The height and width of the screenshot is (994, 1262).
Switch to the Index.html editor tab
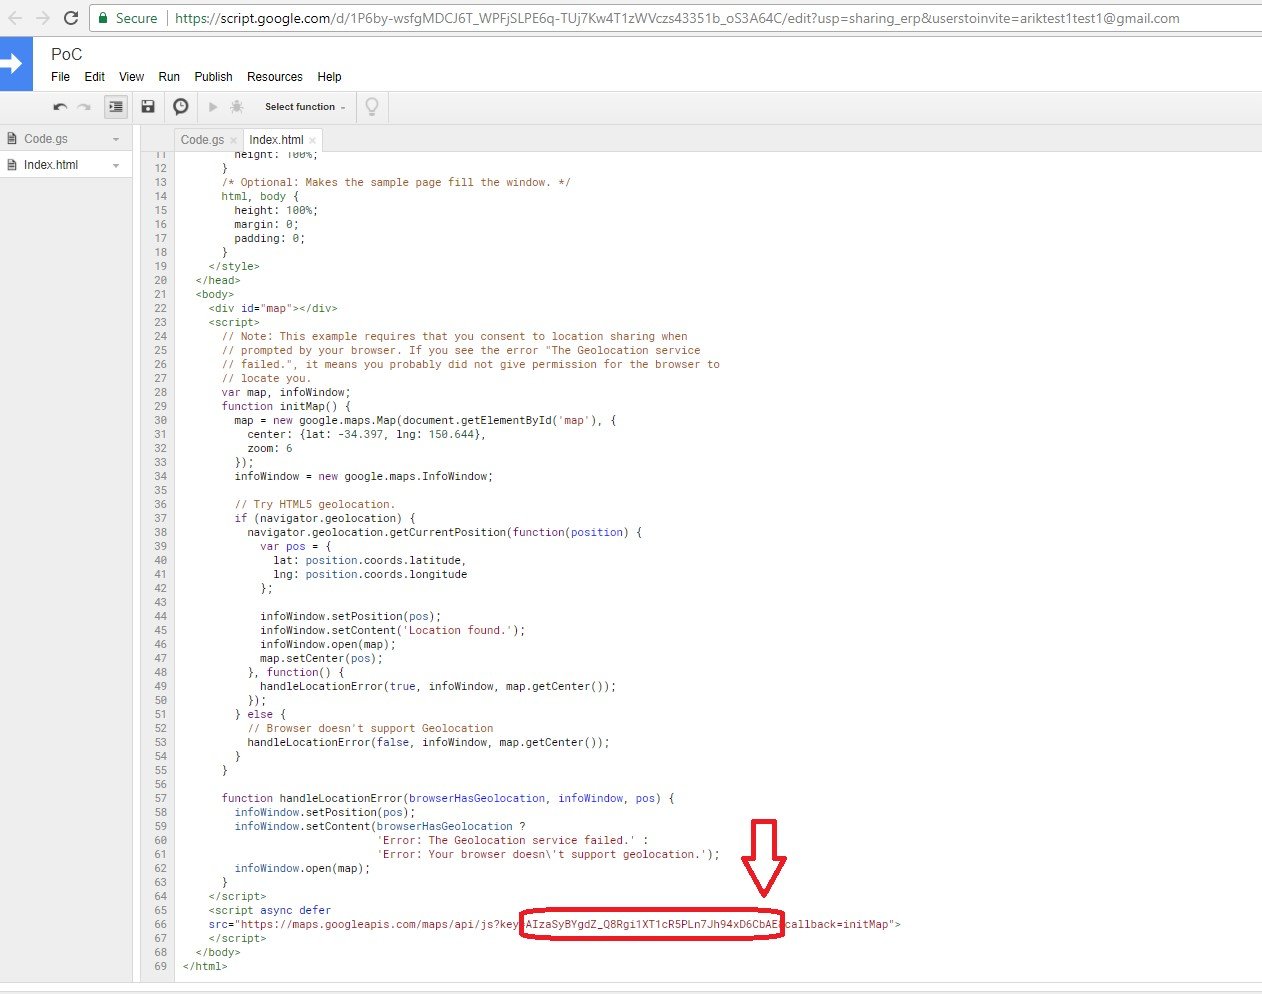(x=276, y=140)
